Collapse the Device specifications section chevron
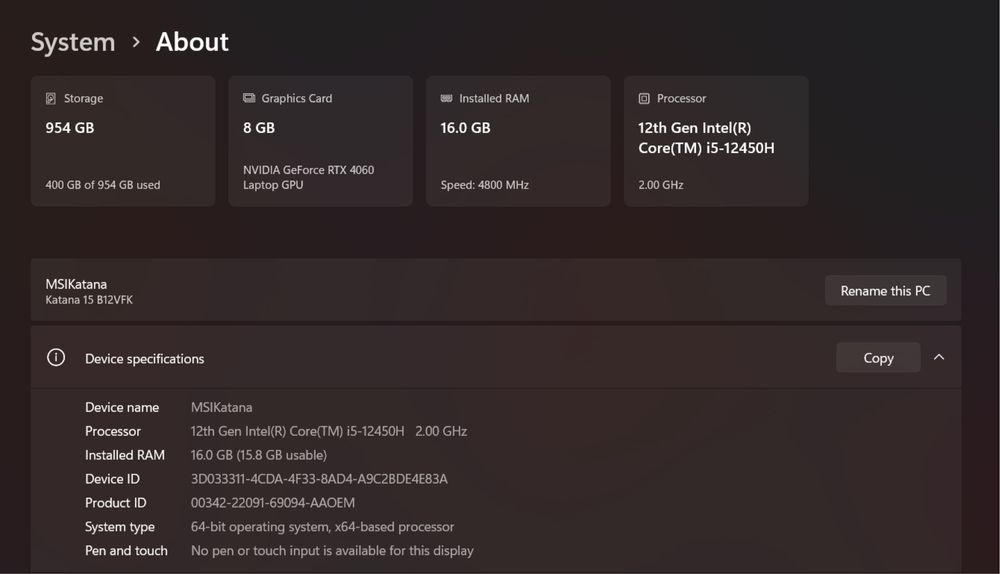Viewport: 1000px width, 574px height. point(939,357)
